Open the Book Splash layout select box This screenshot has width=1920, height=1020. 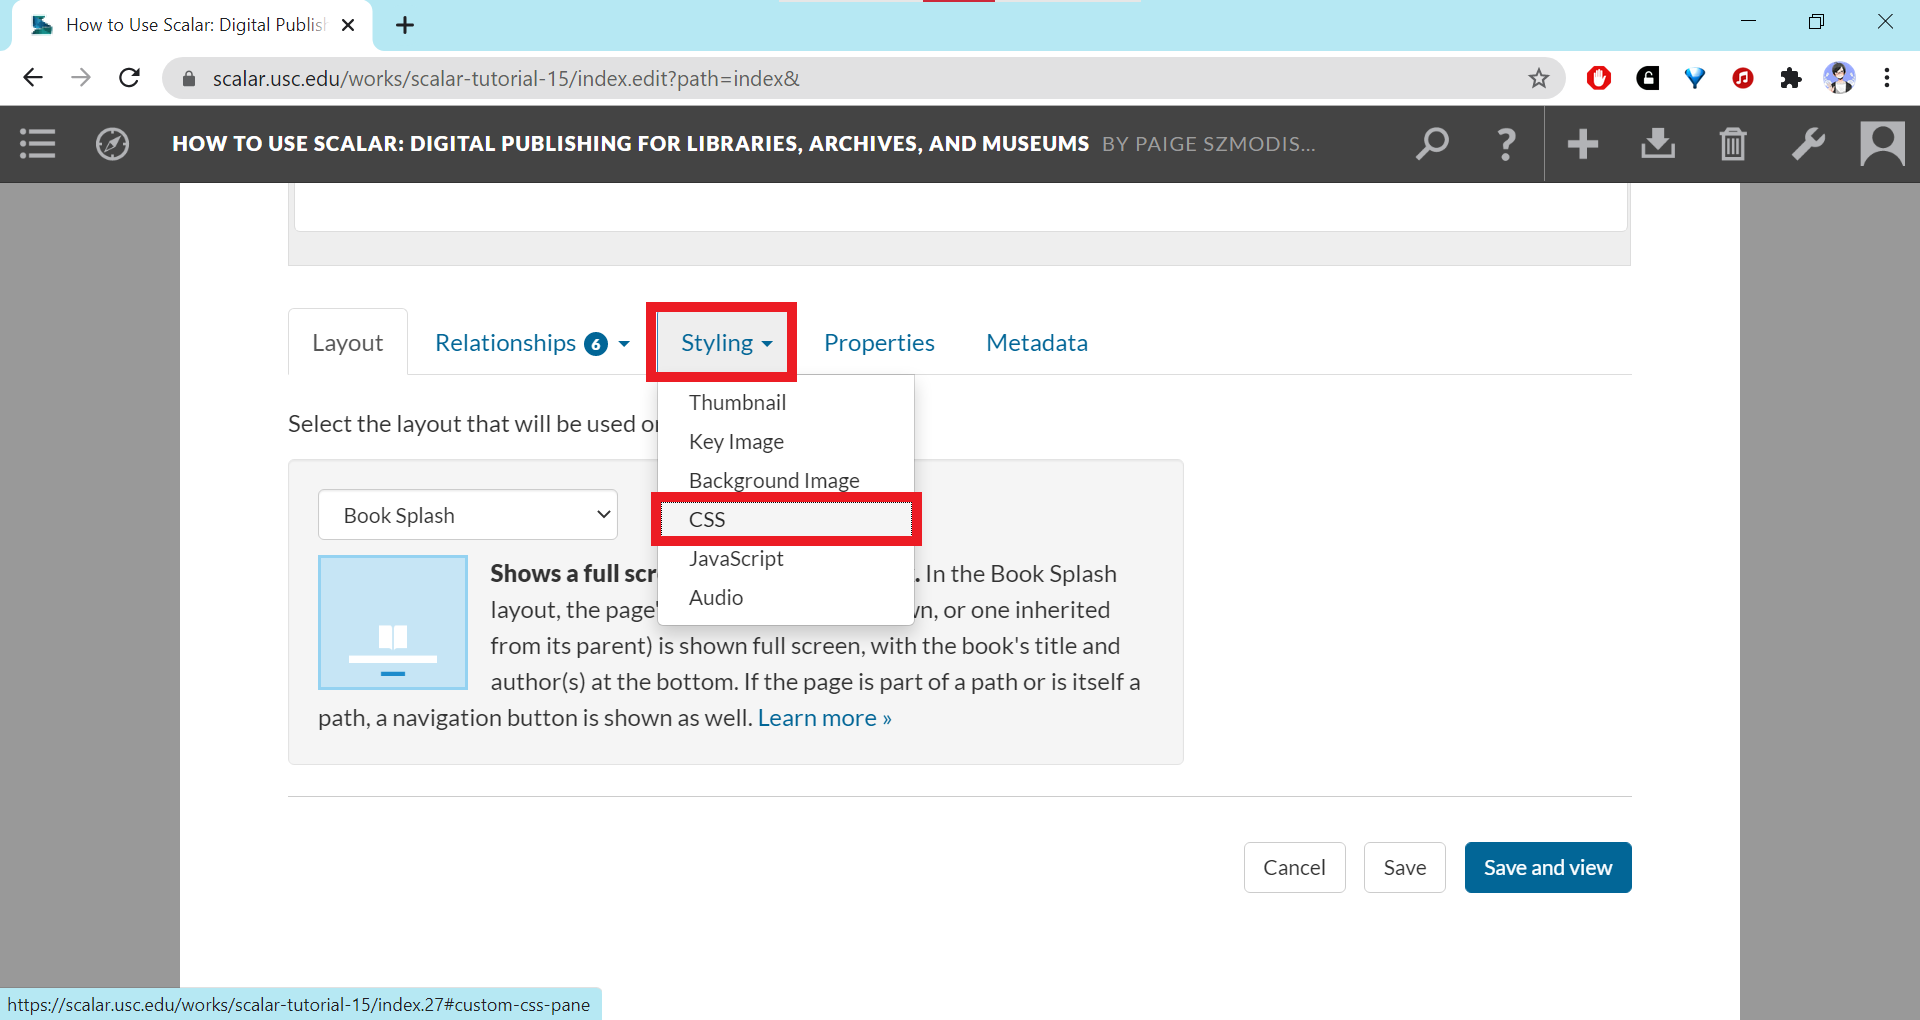(x=468, y=515)
